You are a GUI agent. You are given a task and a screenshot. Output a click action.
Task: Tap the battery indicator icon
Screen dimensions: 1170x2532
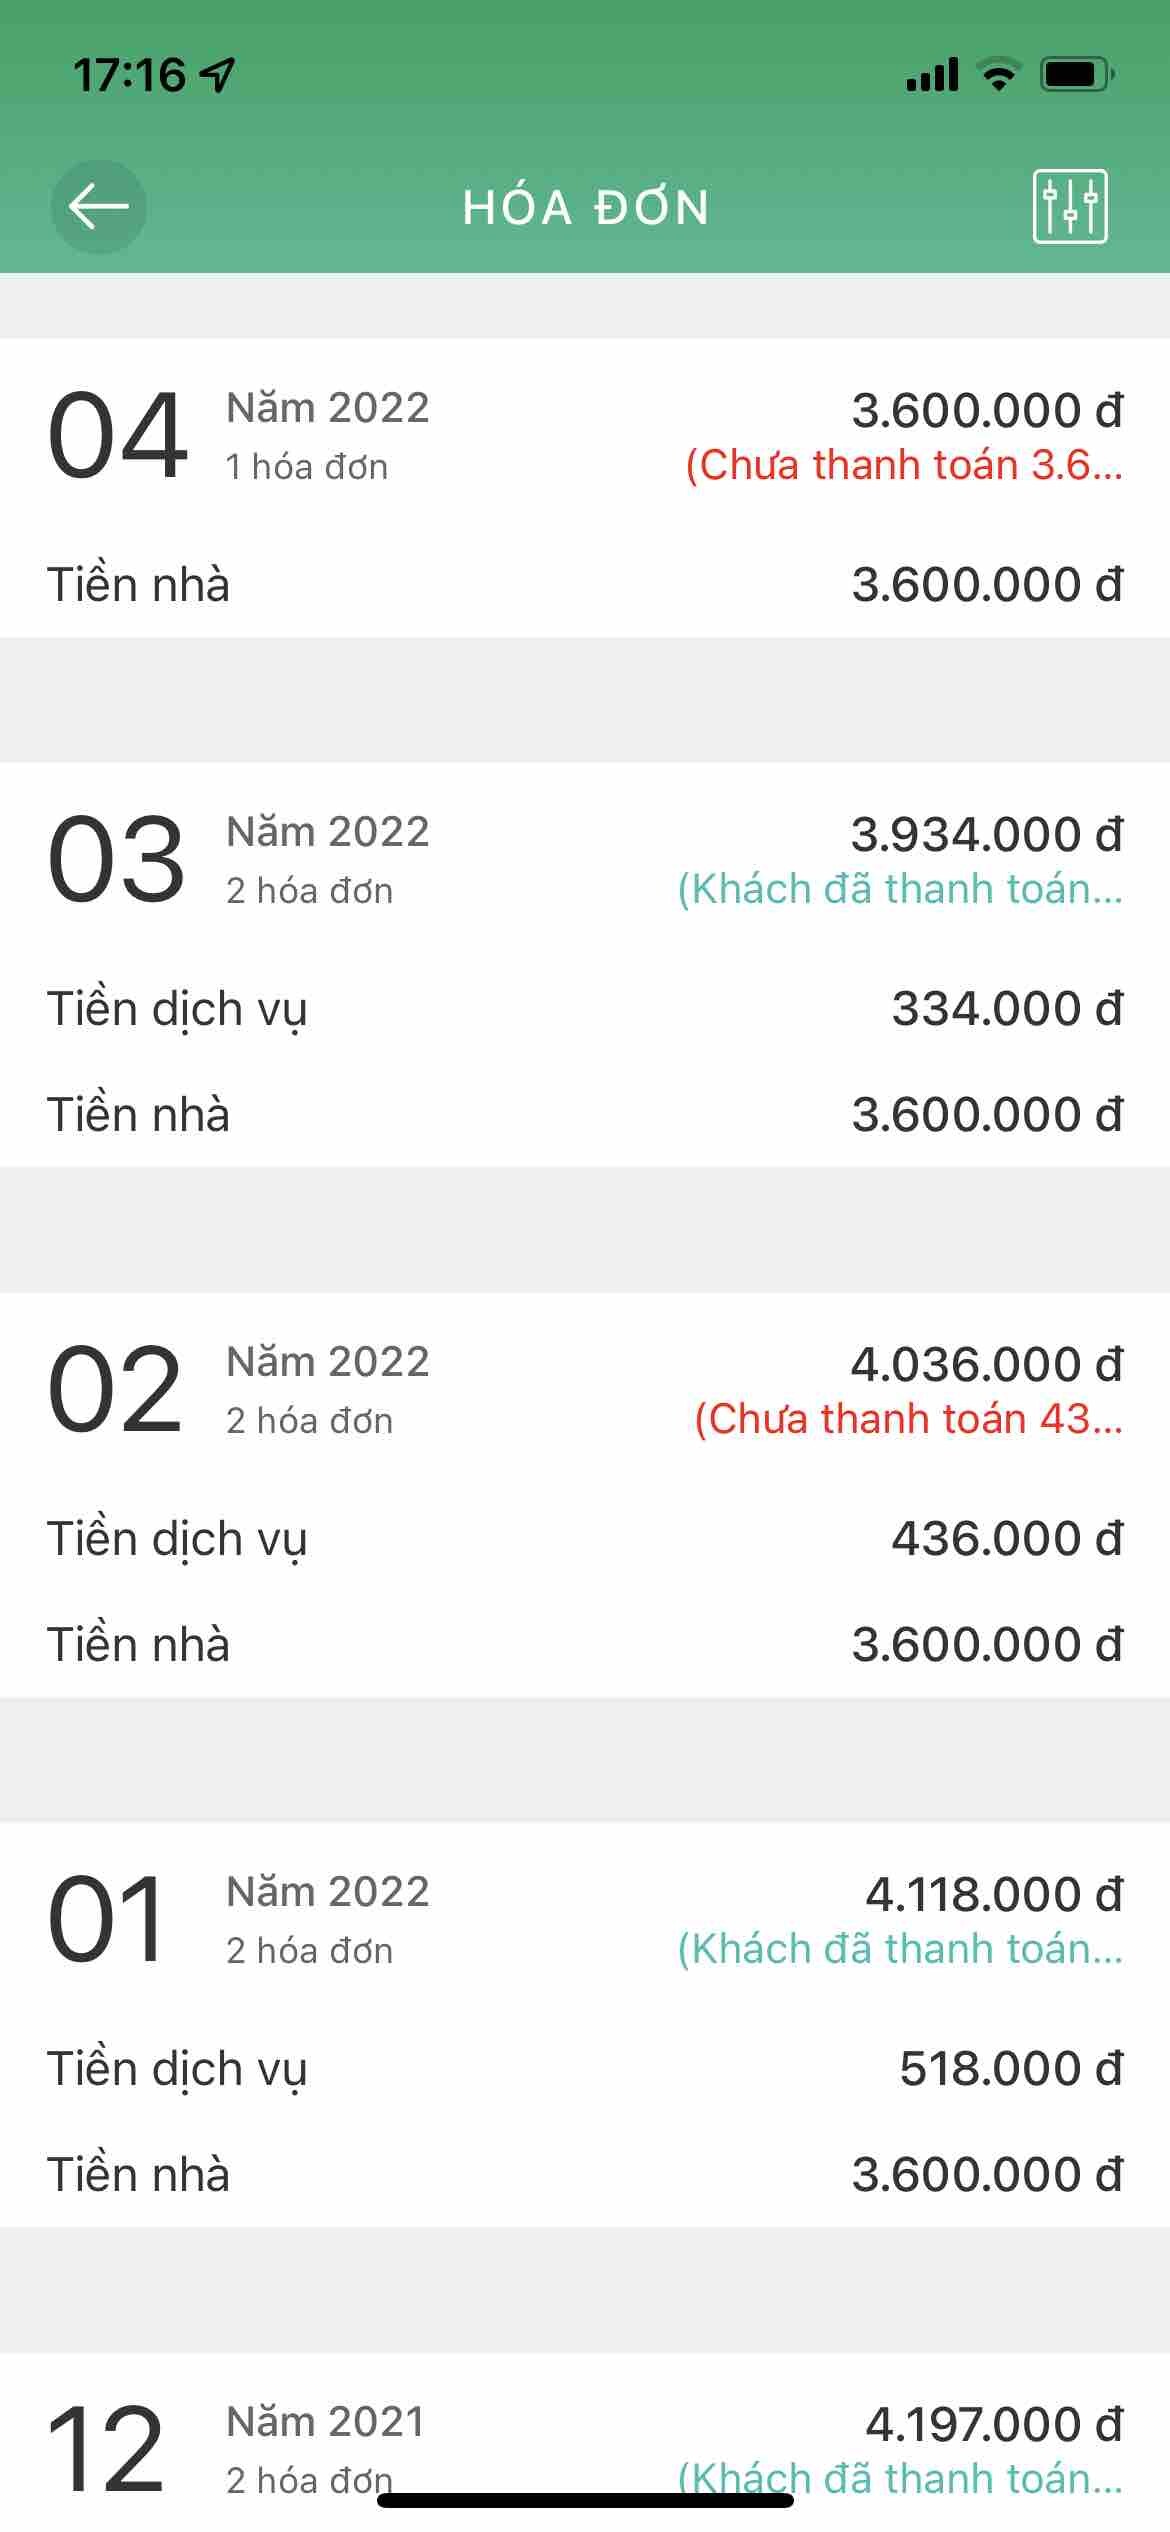point(1077,75)
